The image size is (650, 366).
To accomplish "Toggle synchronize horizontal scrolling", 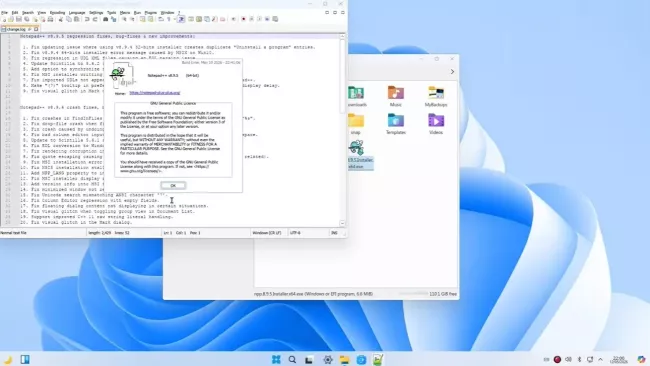I will pyautogui.click(x=151, y=19).
